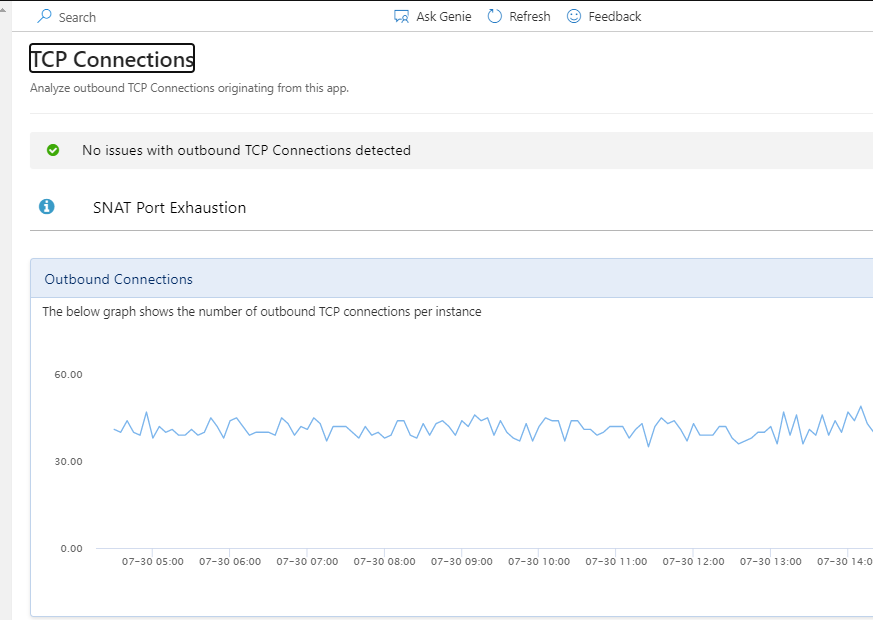Click the blue info icon beside SNAT

46,207
